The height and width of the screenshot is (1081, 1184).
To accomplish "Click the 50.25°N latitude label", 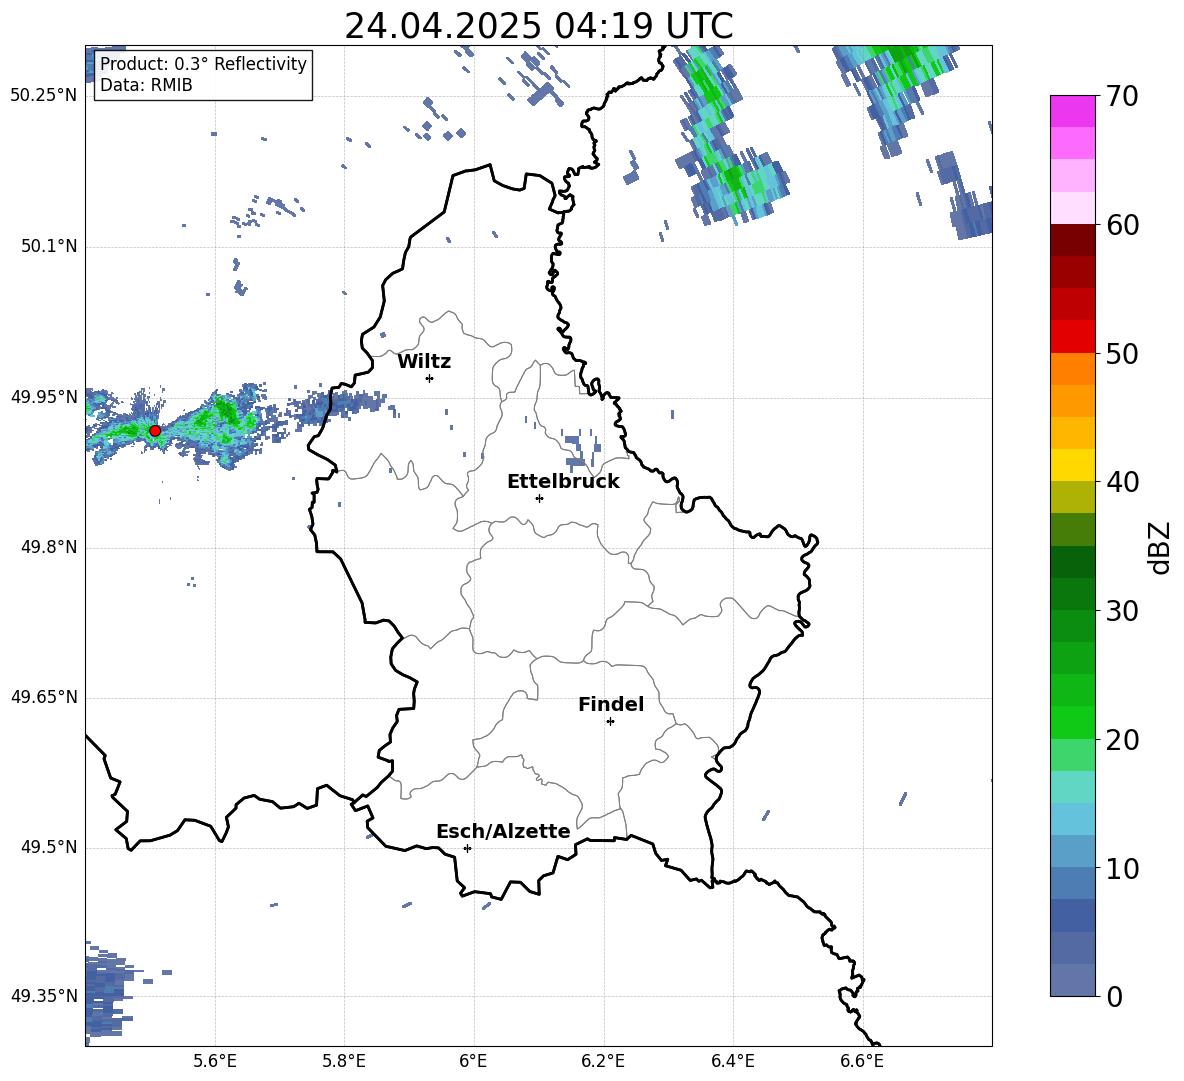I will tap(44, 96).
